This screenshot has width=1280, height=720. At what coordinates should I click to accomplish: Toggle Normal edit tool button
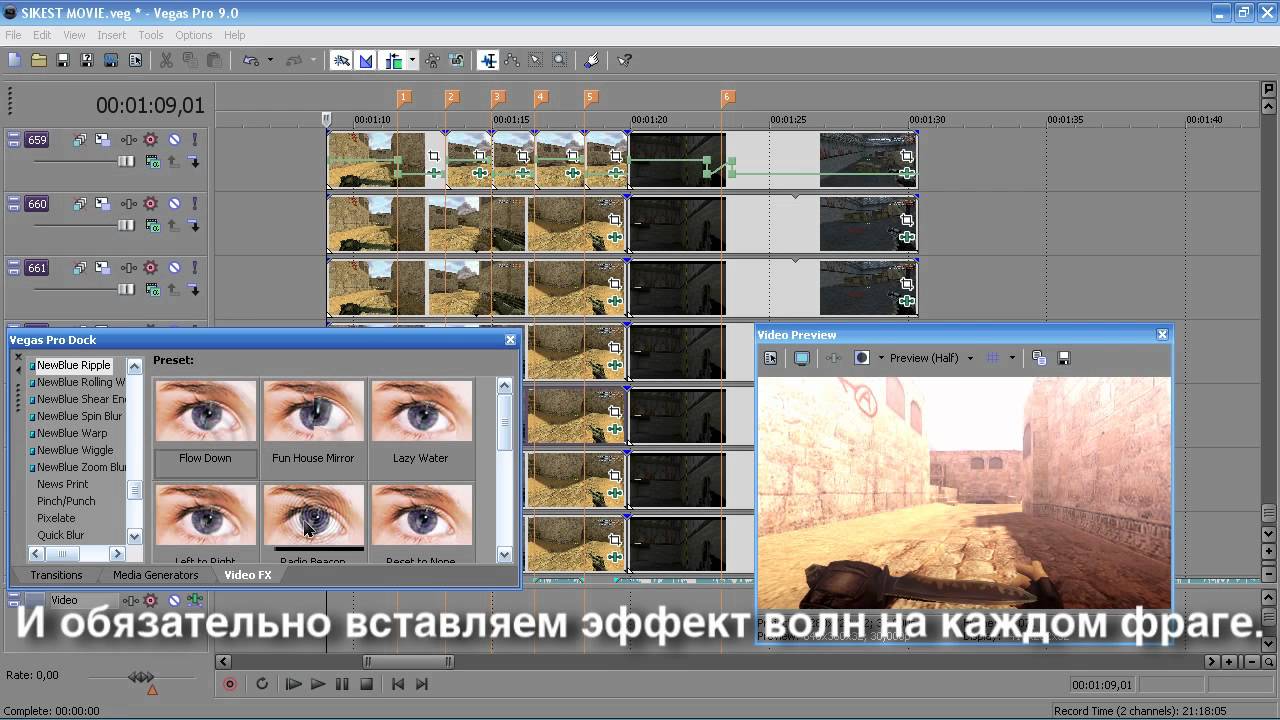[488, 61]
